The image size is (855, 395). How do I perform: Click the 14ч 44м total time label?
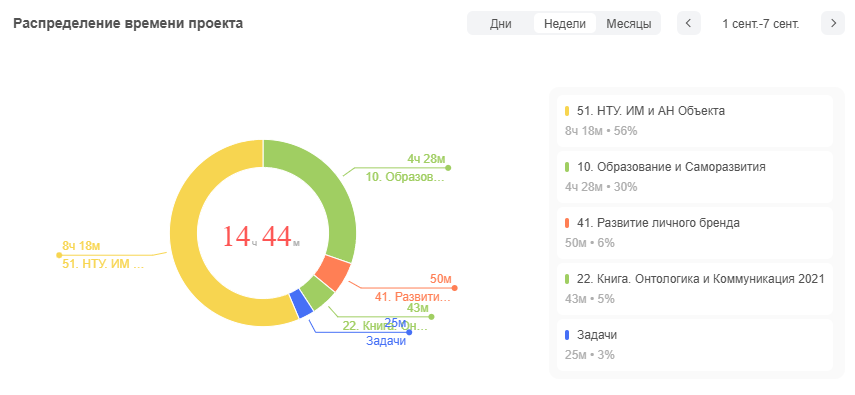(x=262, y=237)
